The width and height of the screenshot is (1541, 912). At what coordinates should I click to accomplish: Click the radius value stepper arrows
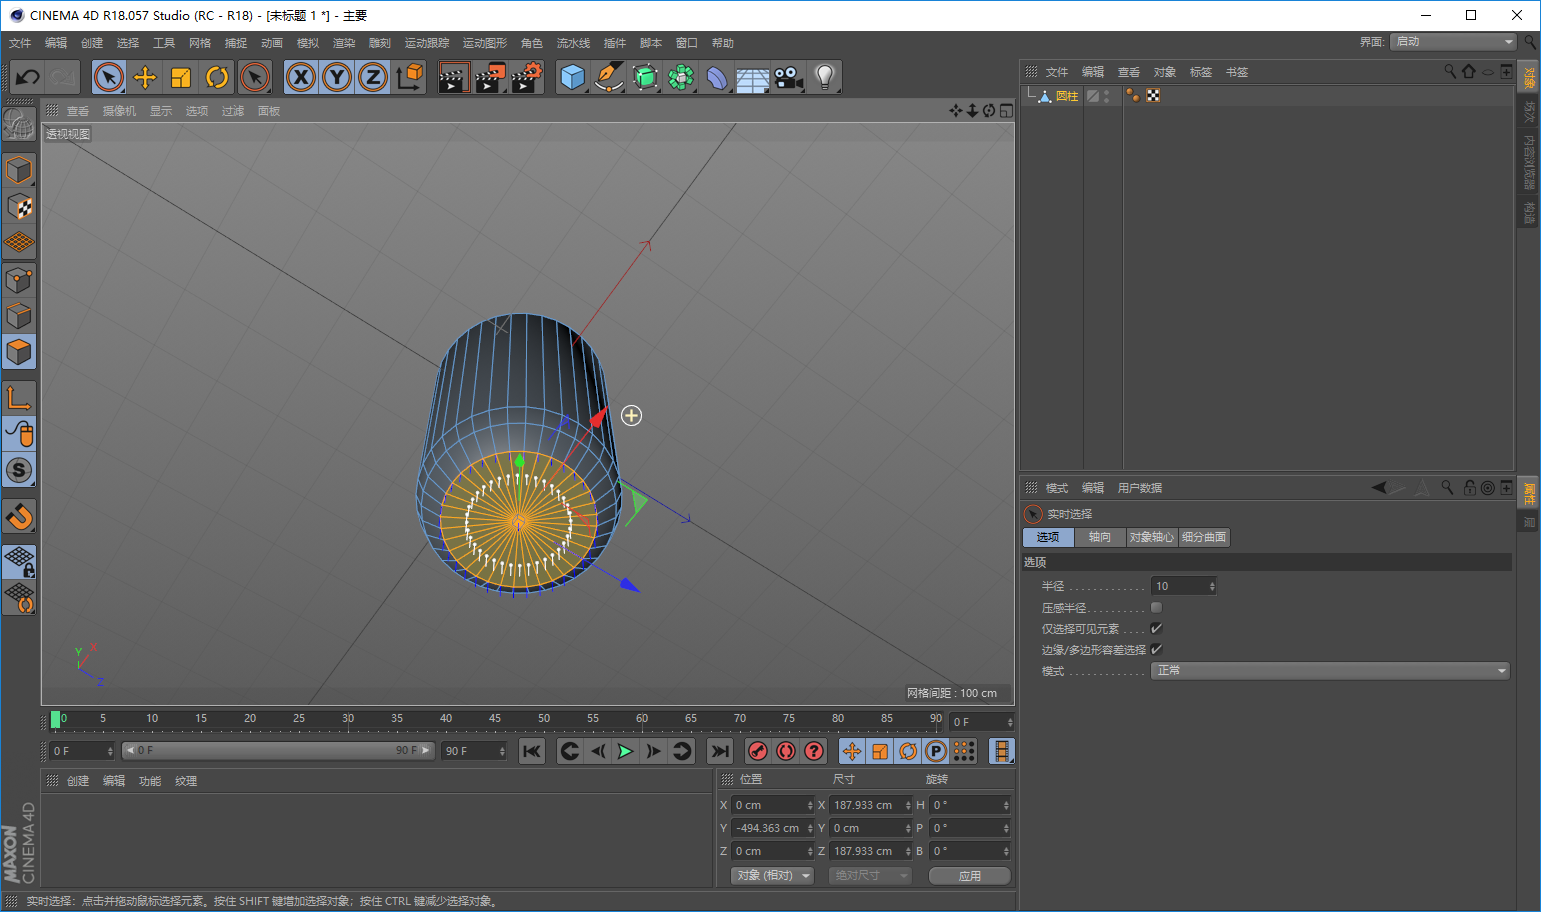click(1212, 586)
